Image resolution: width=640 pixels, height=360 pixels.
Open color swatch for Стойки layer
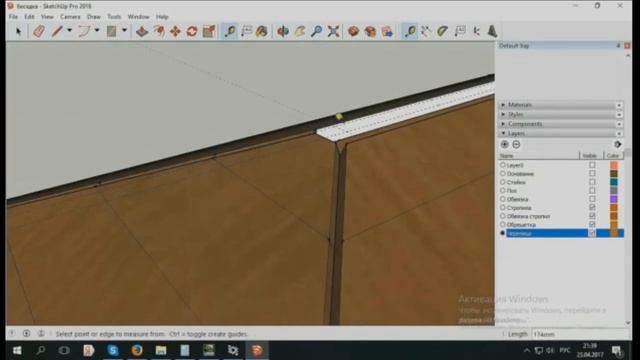[x=613, y=182]
